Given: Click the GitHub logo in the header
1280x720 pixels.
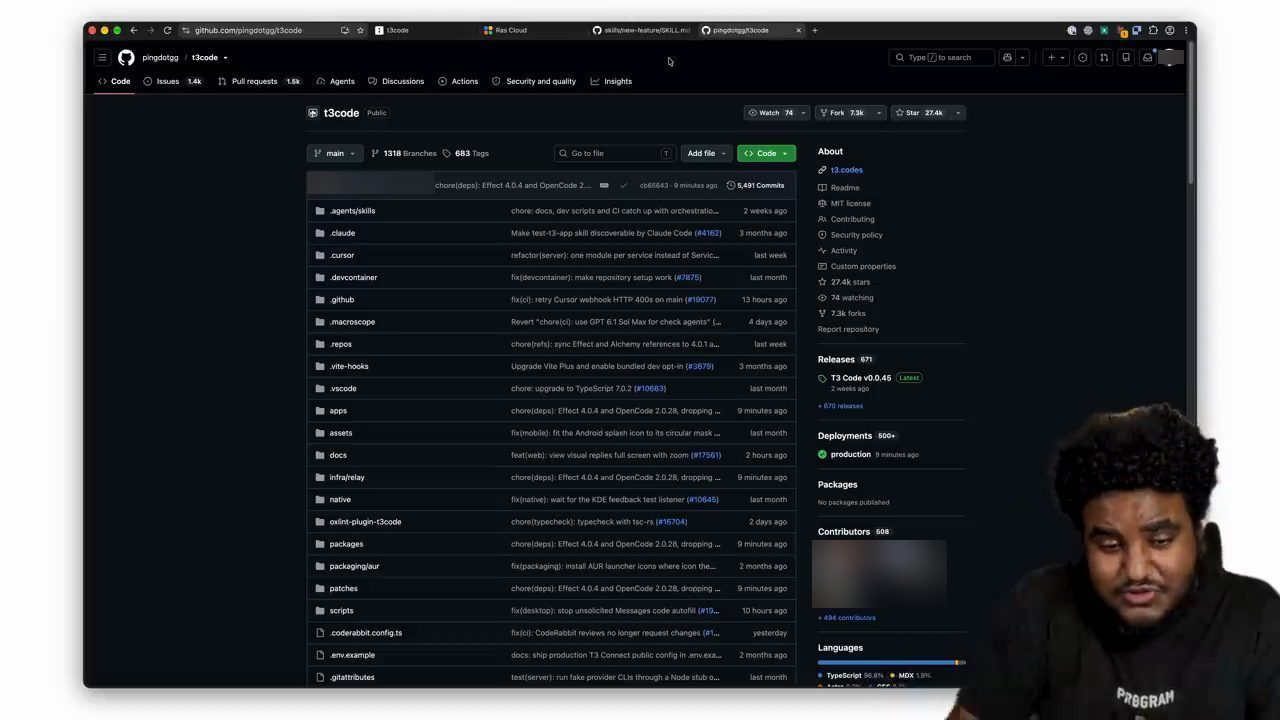Looking at the screenshot, I should tap(126, 57).
